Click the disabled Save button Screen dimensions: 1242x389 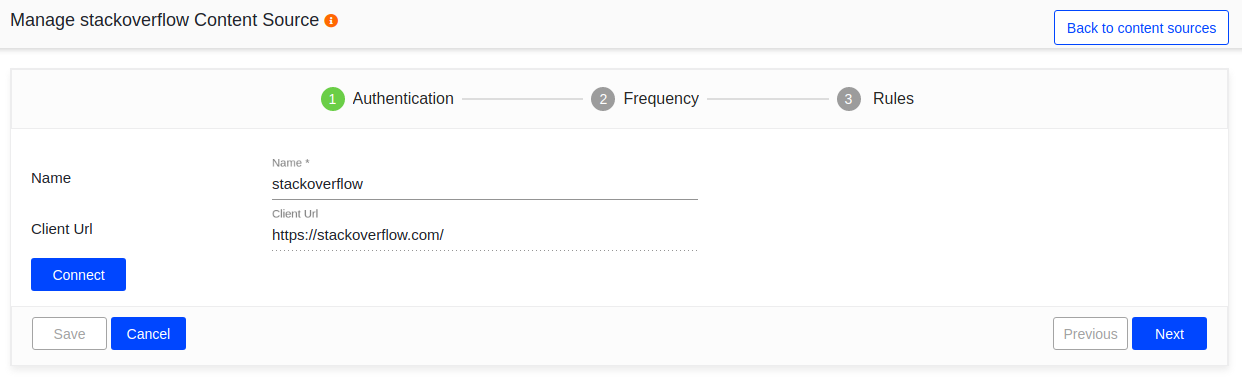click(x=69, y=334)
